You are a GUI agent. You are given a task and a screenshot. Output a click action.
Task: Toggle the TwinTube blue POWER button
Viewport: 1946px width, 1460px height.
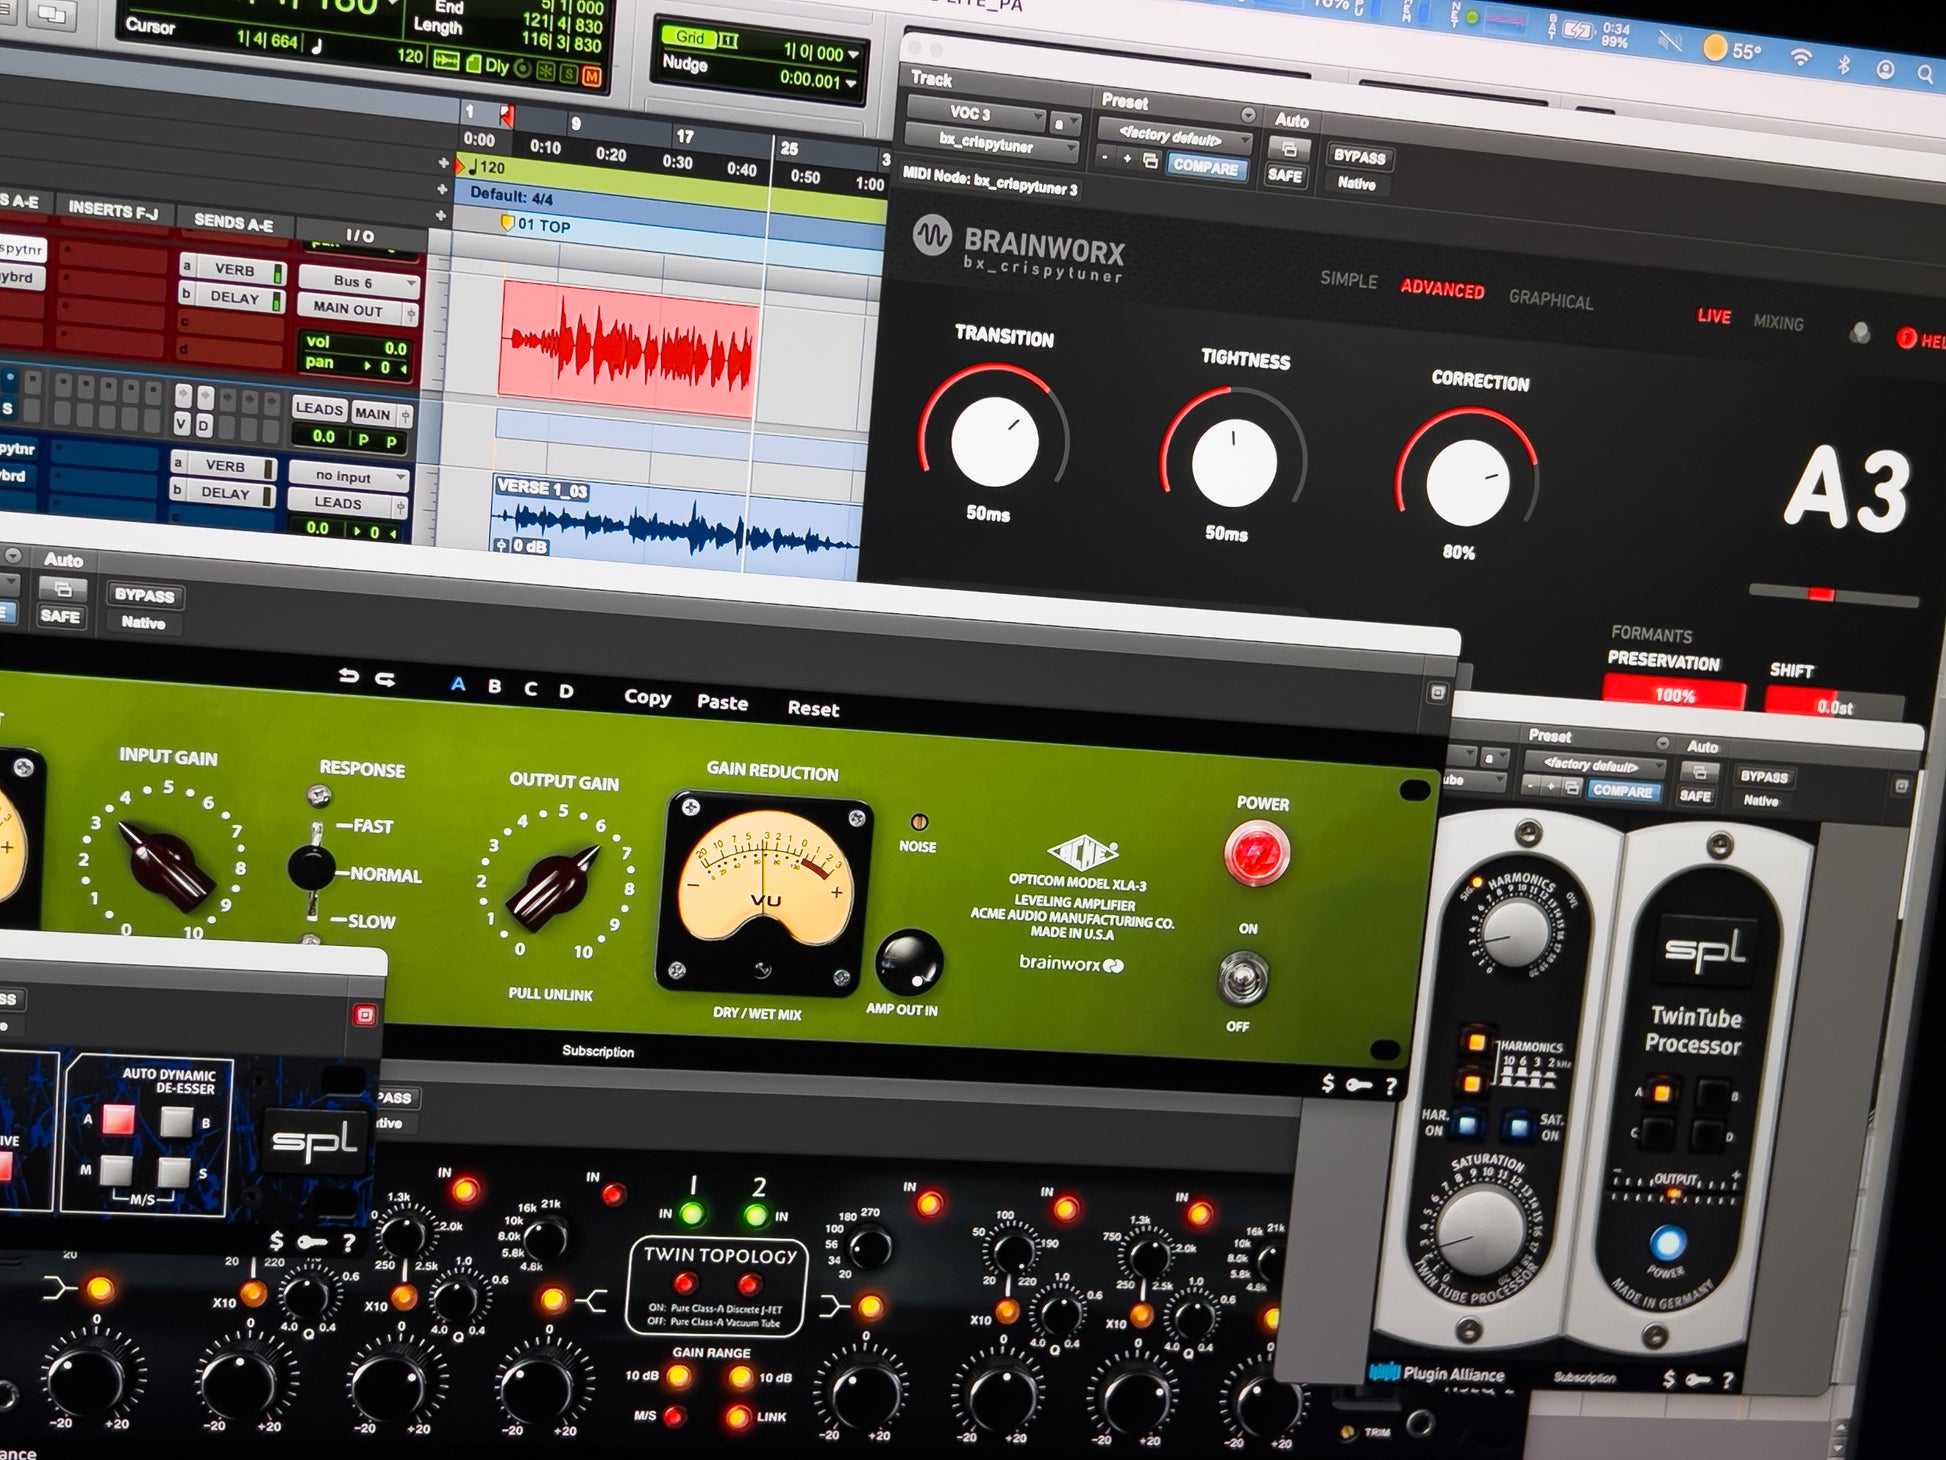[x=1667, y=1243]
